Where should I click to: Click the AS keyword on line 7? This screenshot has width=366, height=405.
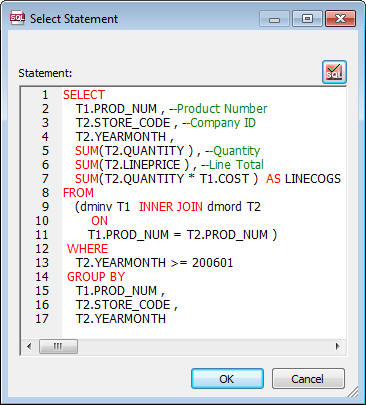[273, 179]
